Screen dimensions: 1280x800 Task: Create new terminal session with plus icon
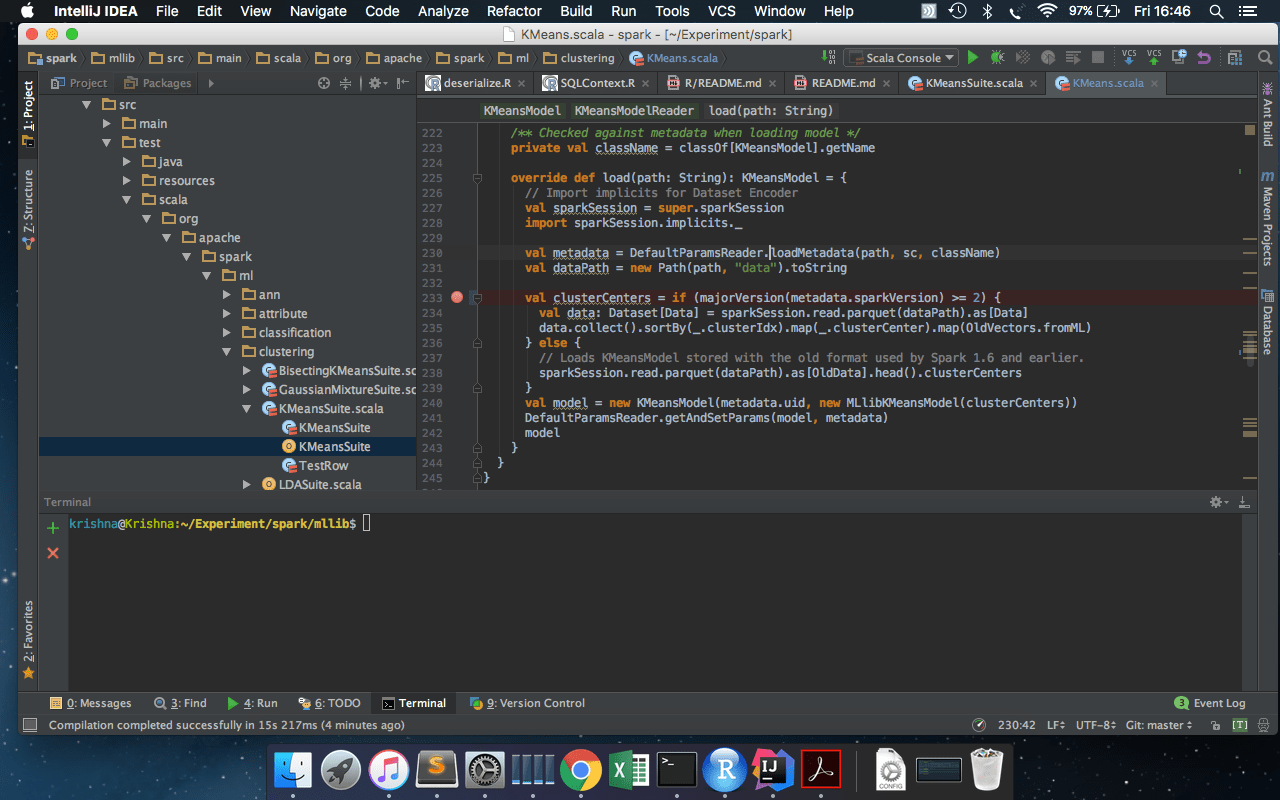(53, 527)
